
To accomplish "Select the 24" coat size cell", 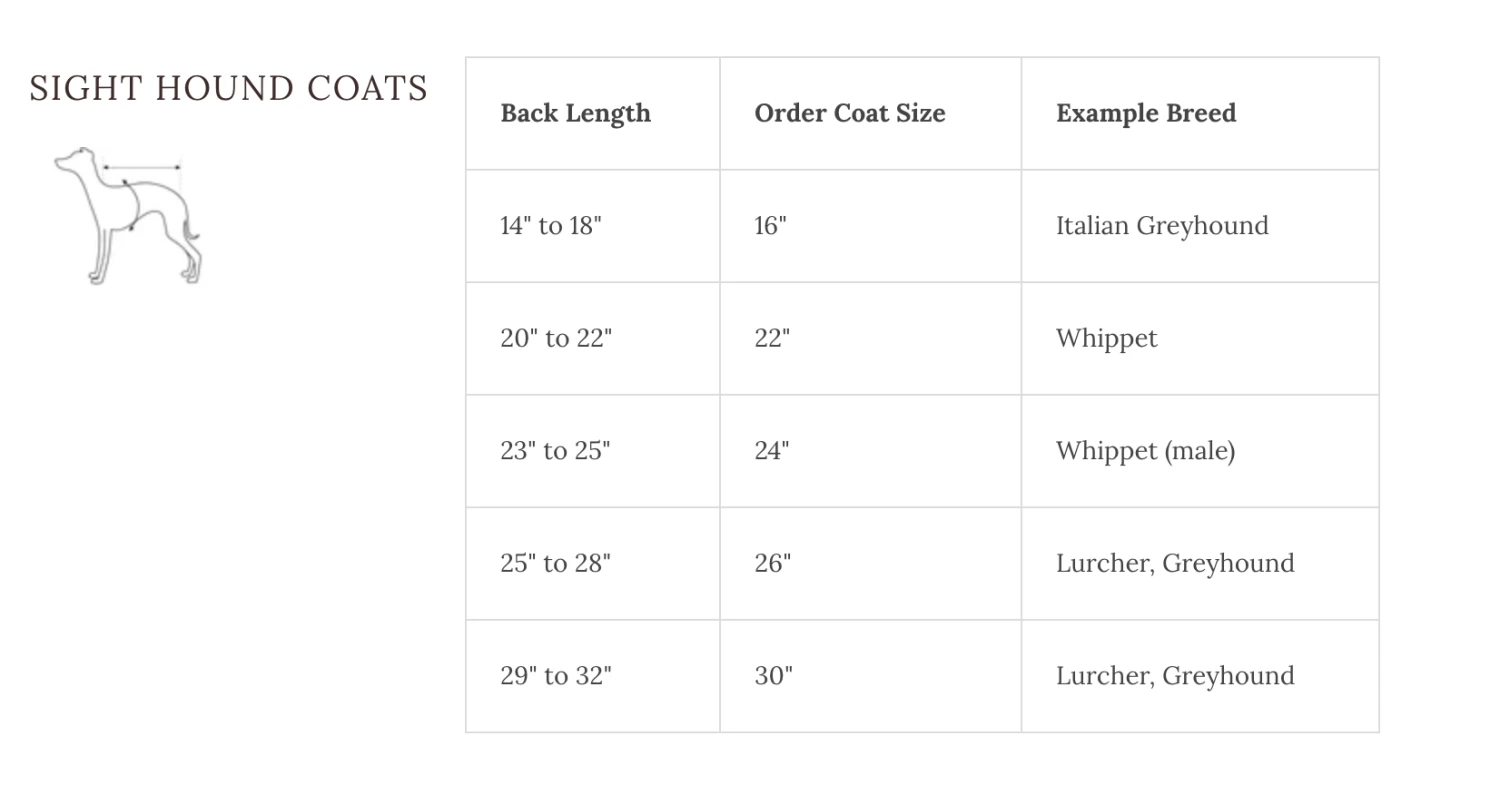I will (772, 451).
